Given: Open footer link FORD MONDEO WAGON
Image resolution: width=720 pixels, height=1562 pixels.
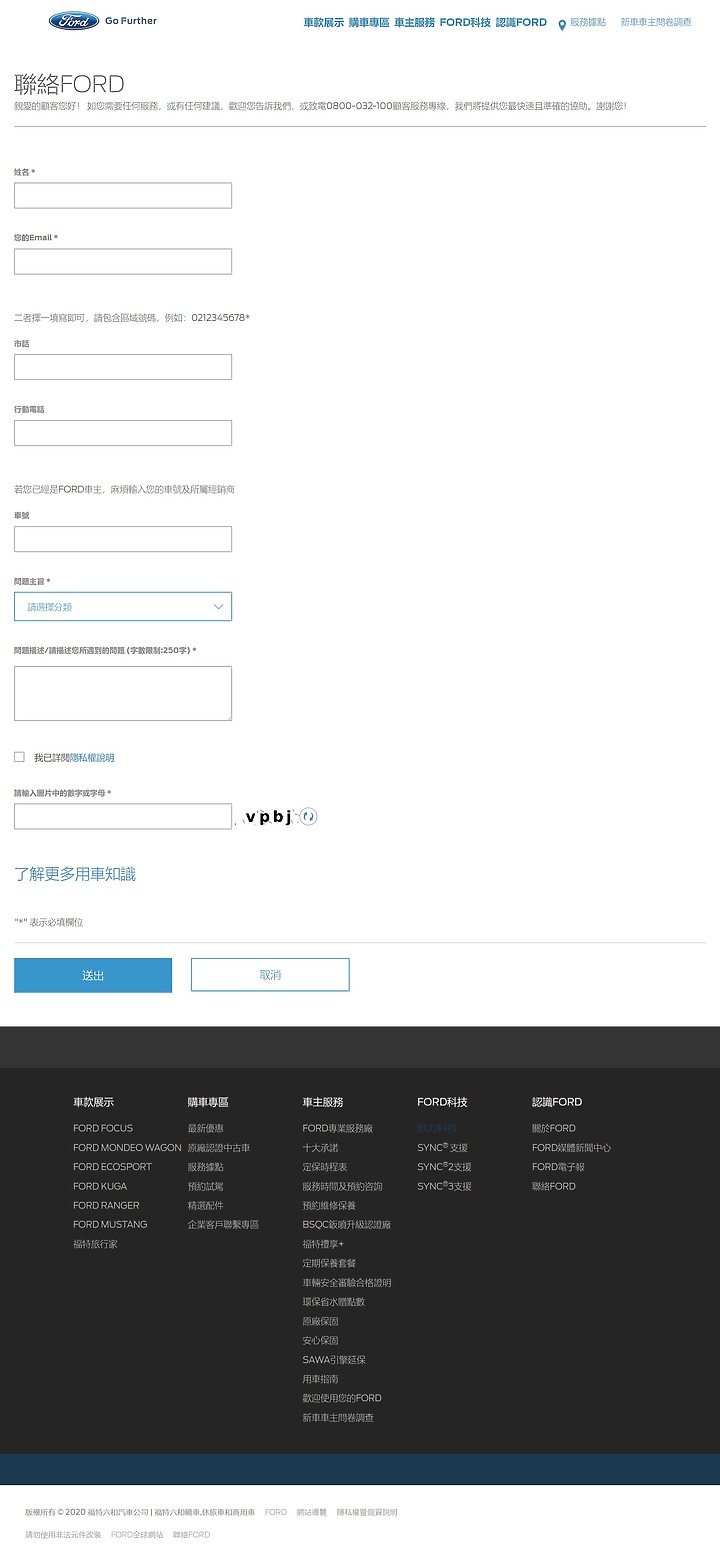Looking at the screenshot, I should 127,1148.
